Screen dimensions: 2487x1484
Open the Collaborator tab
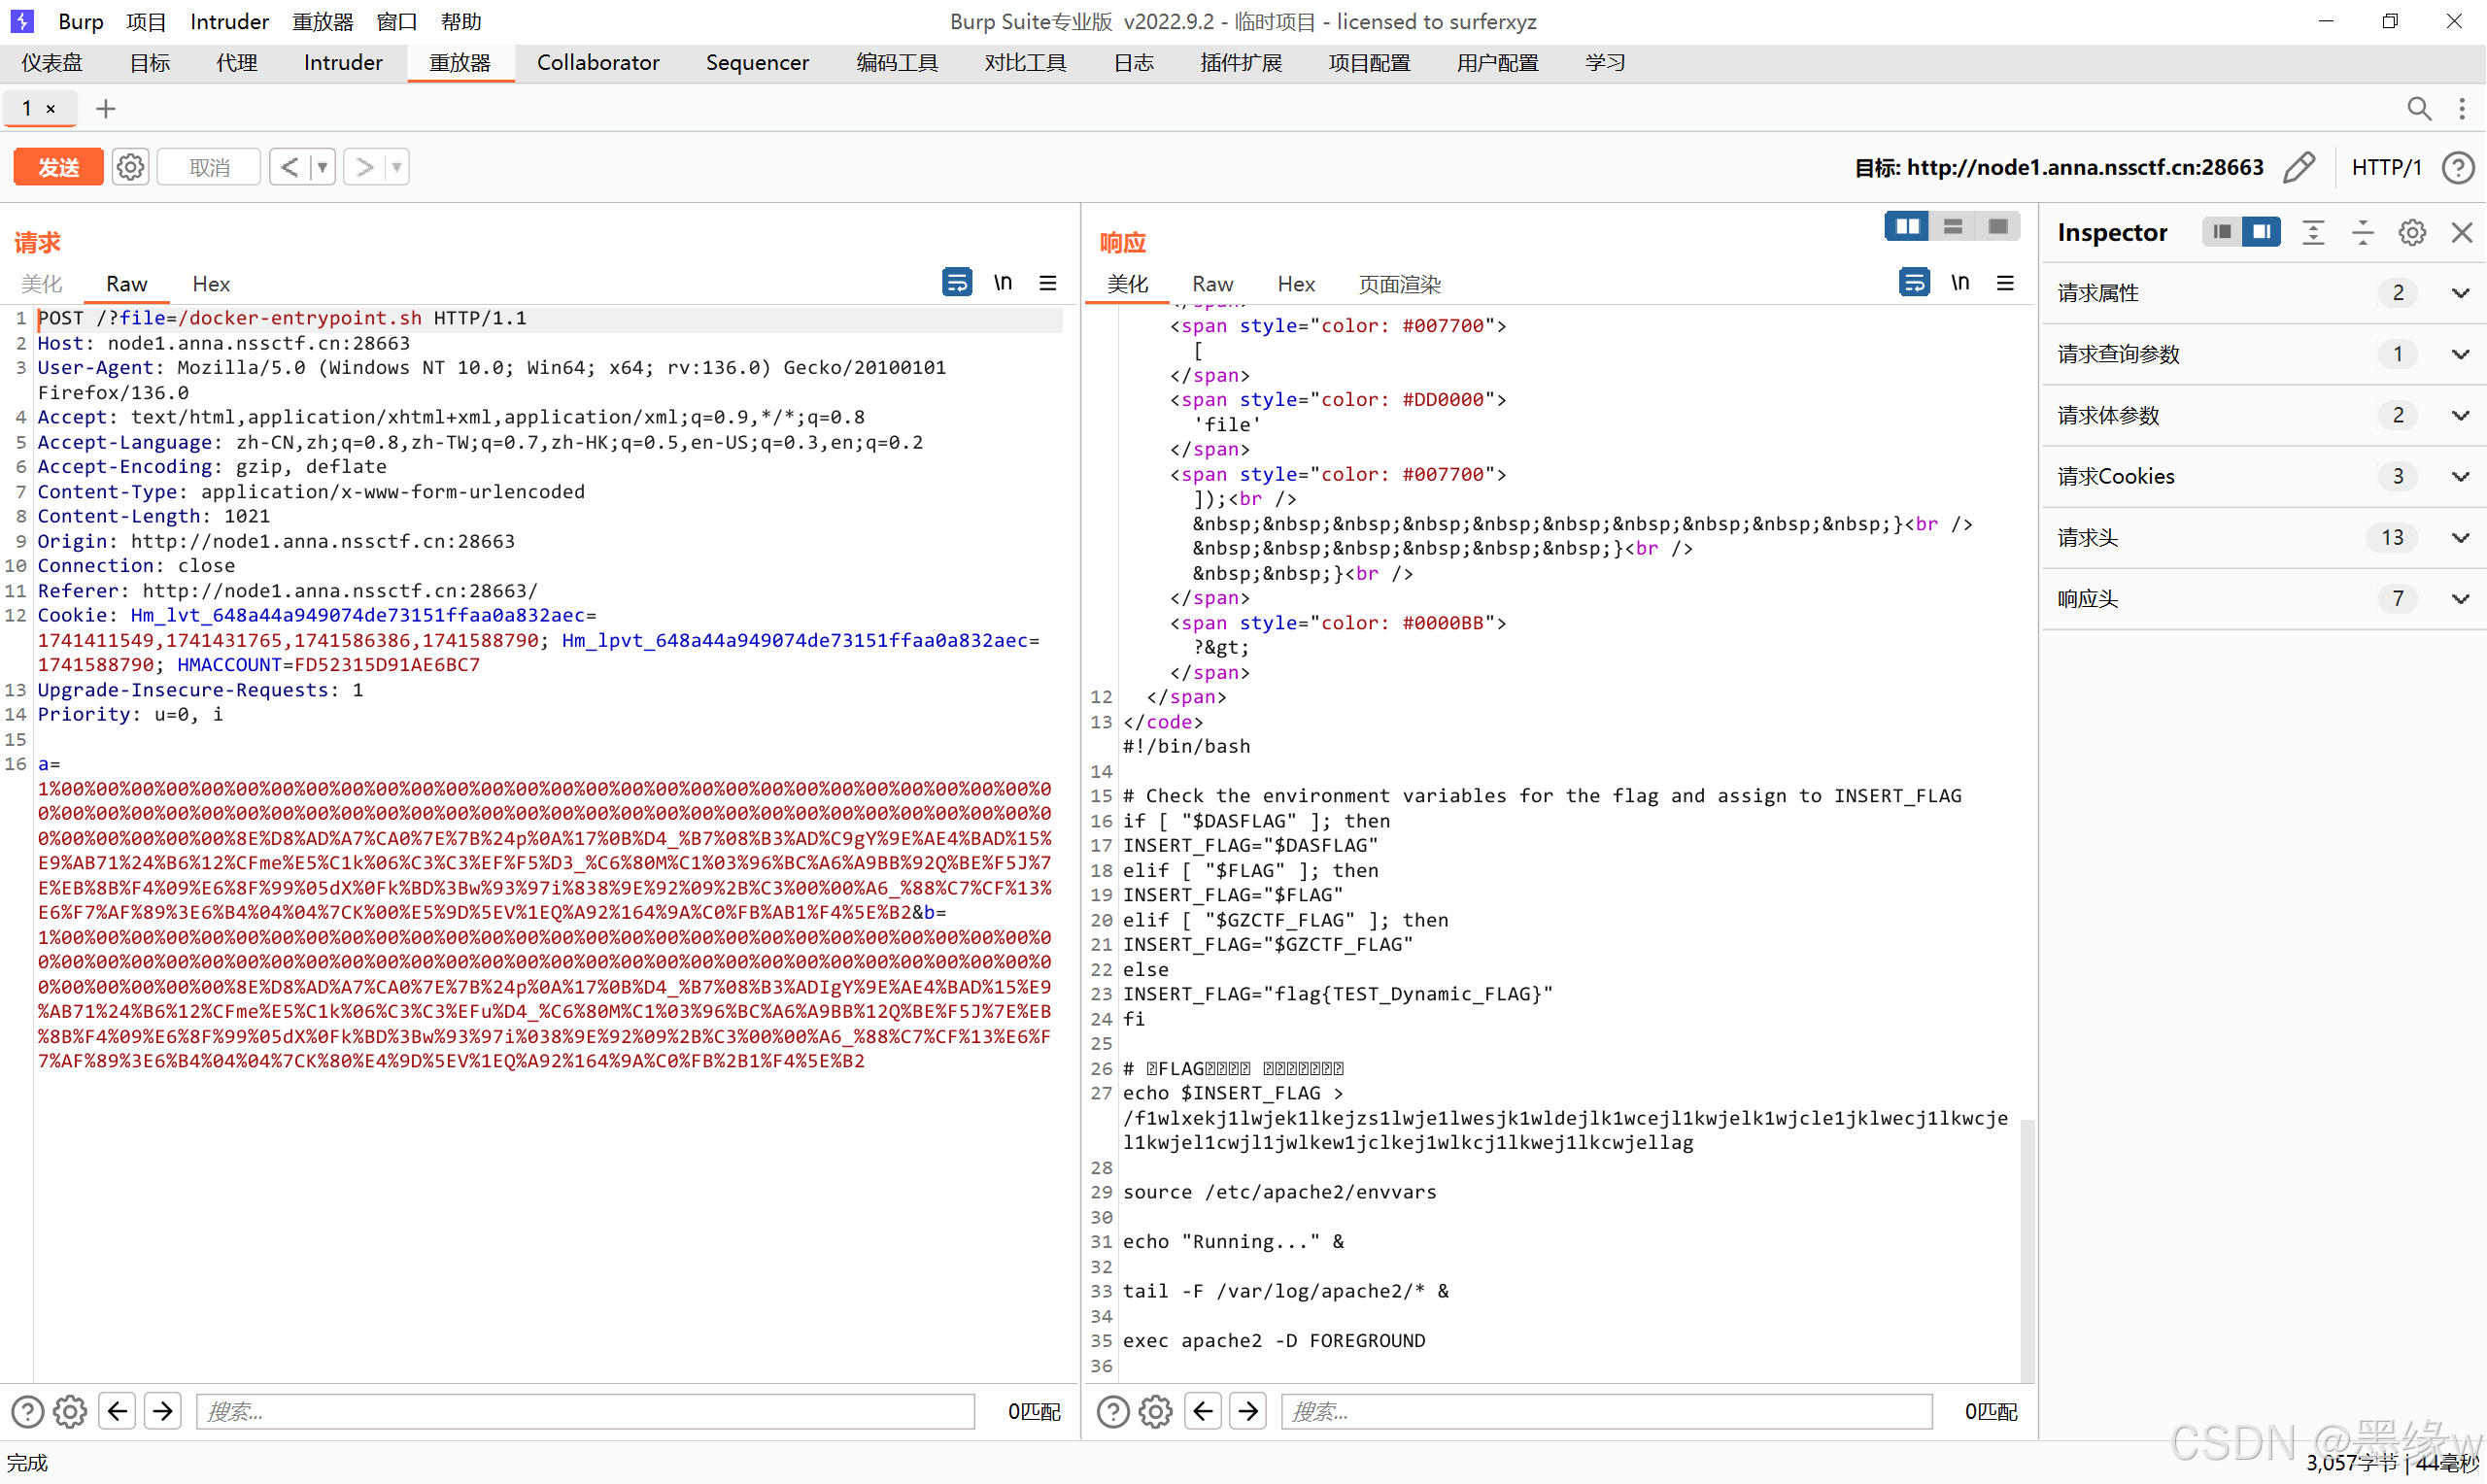tap(598, 62)
